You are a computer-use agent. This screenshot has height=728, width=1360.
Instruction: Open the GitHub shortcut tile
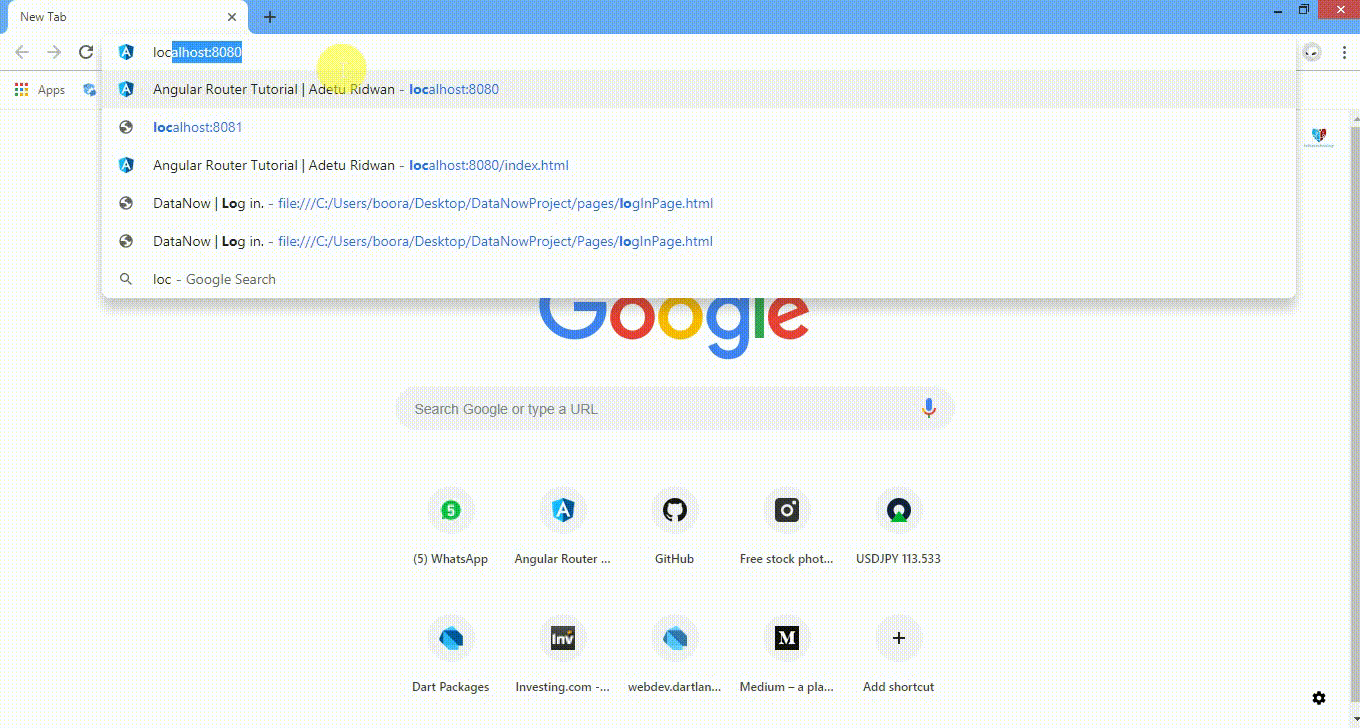(x=674, y=528)
